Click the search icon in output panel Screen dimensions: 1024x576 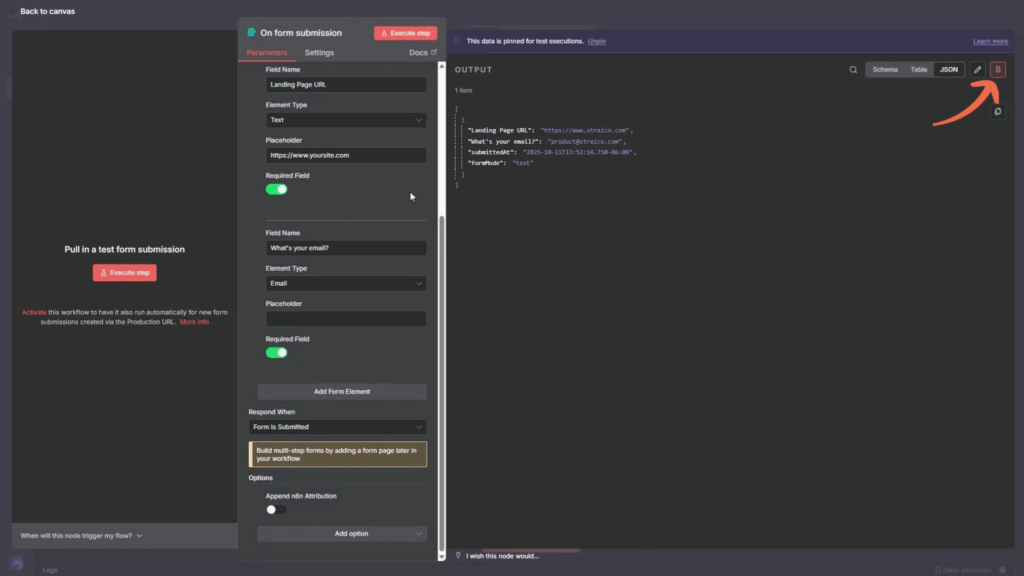(x=853, y=70)
